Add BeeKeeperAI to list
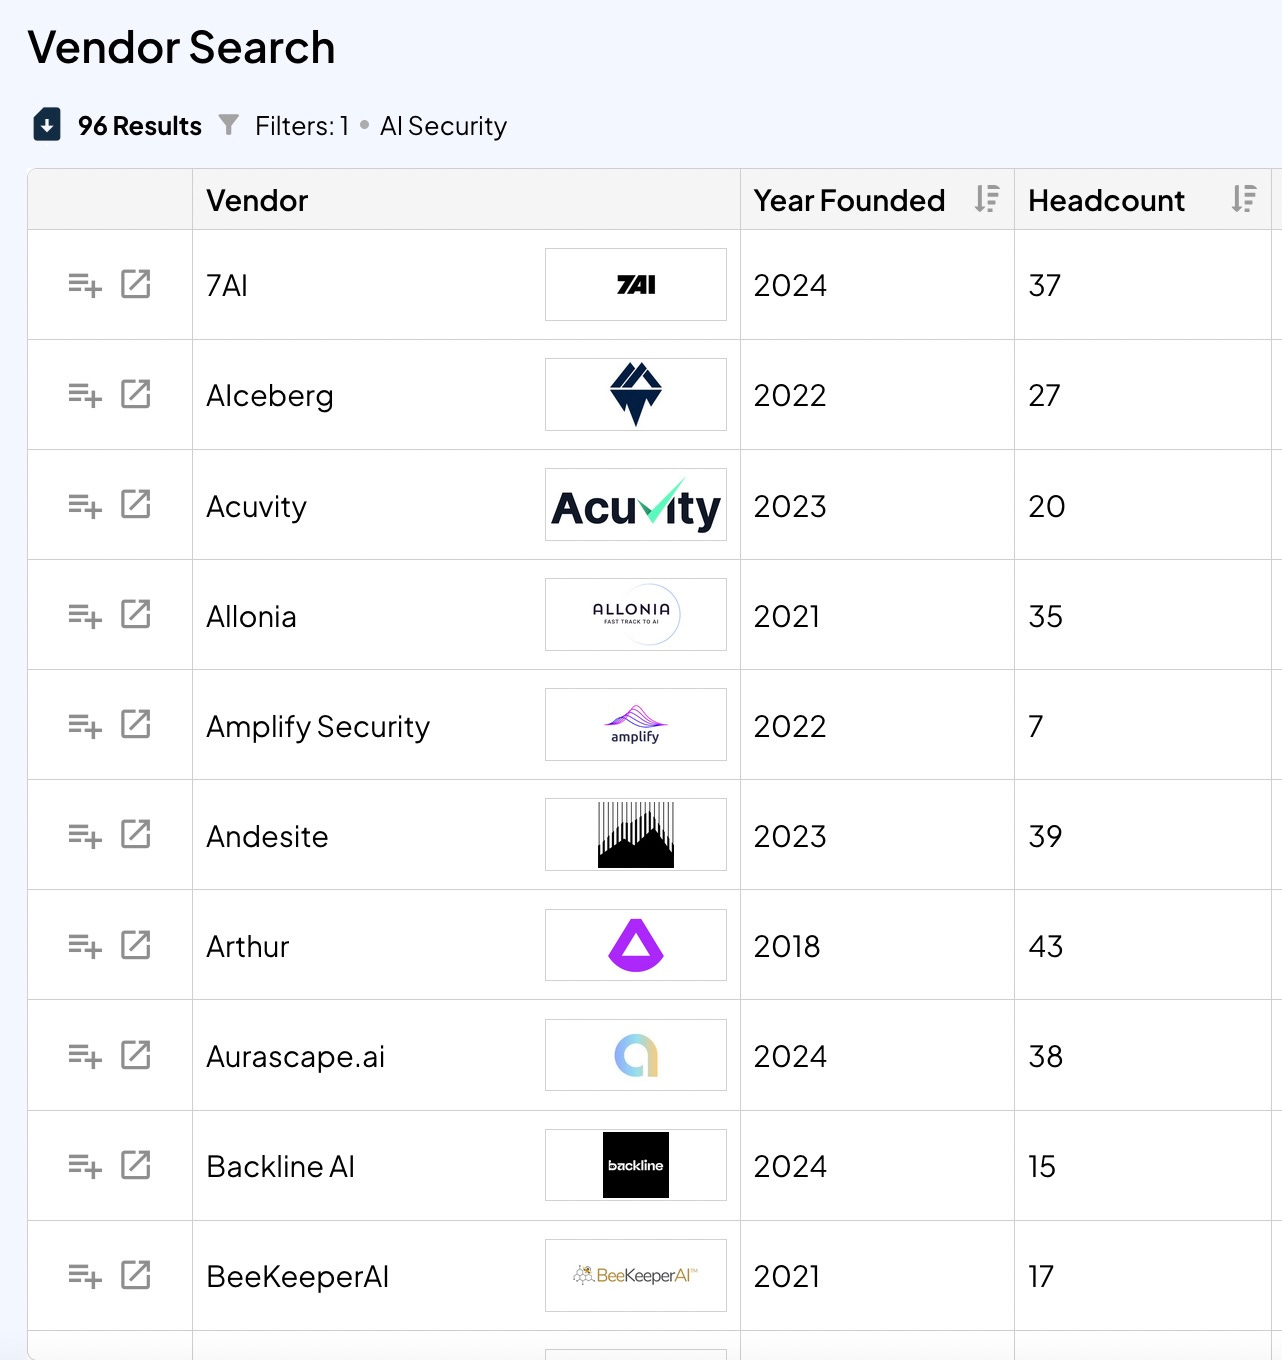Screen dimensions: 1282x1360 click(85, 1275)
